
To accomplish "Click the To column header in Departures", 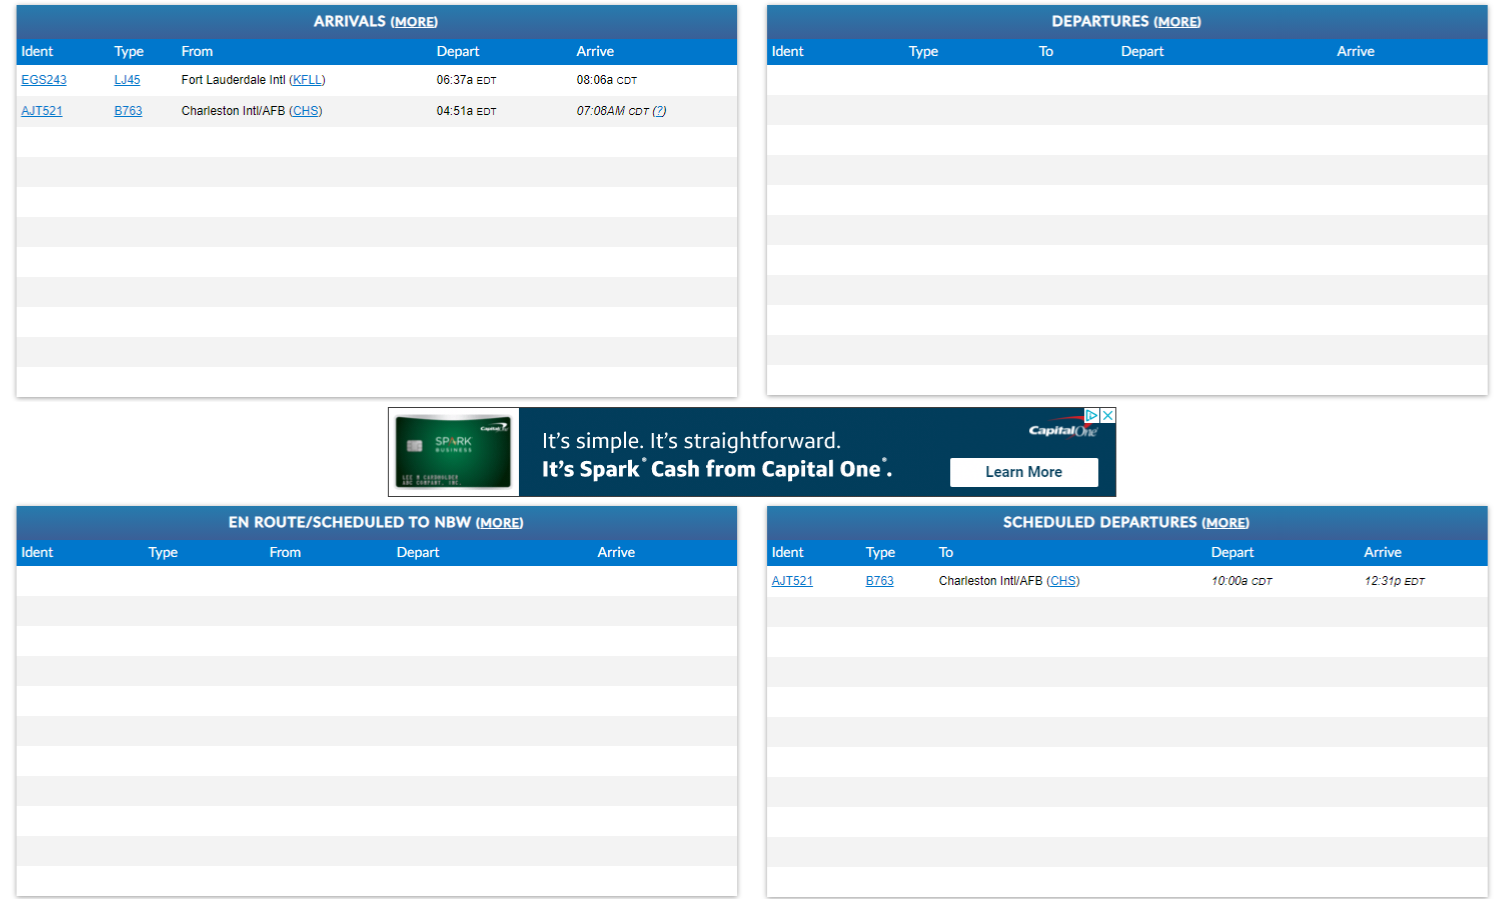I will coord(1046,52).
